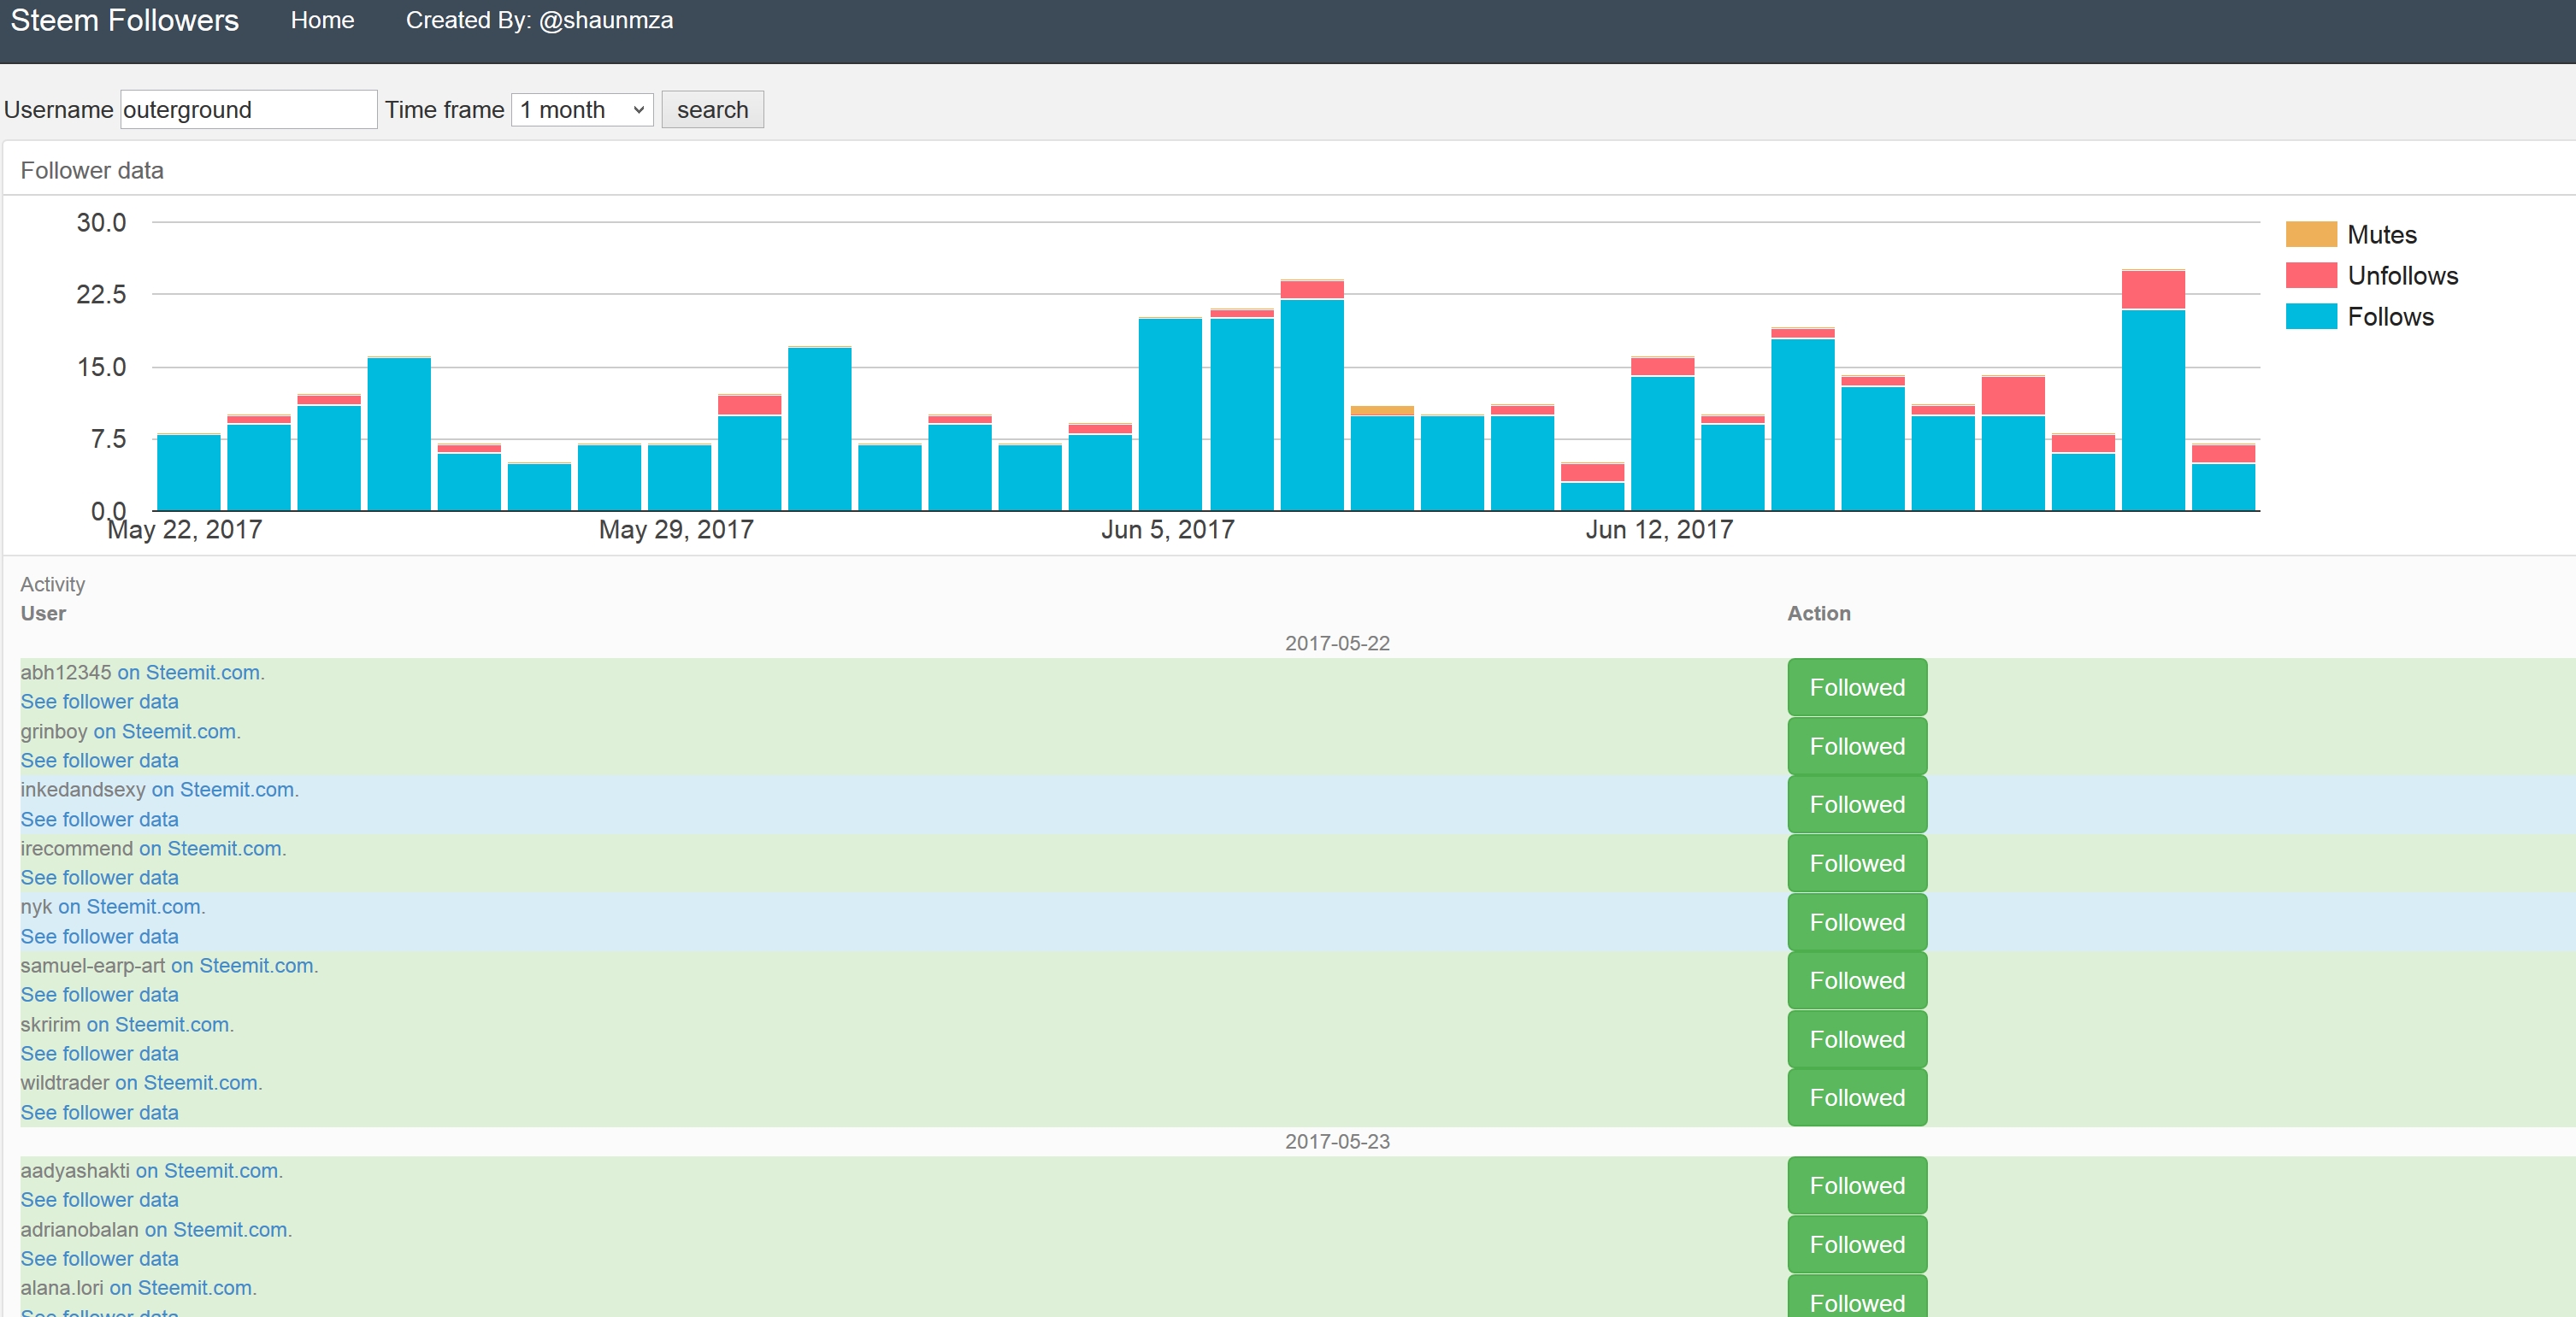Screen dimensions: 2576x1317
Task: Click the Jun 5, 2017 axis label
Action: click(1168, 529)
